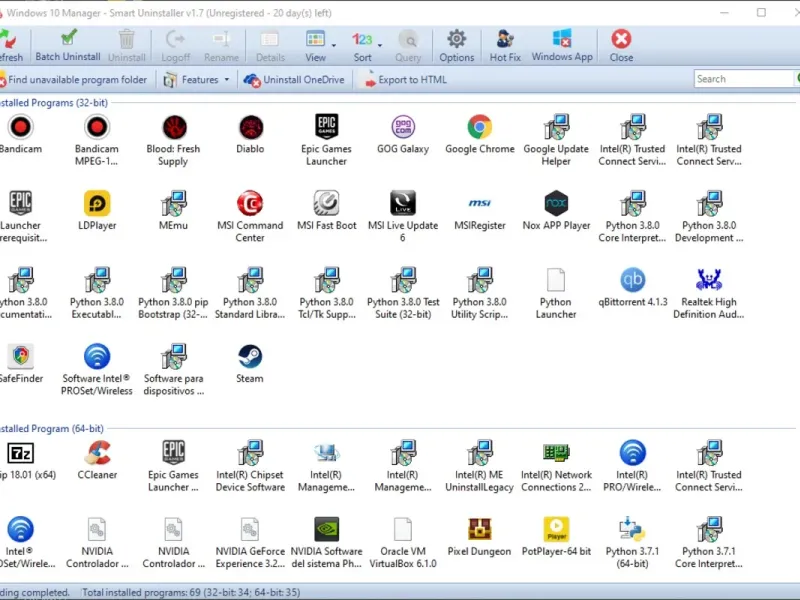Click the View toolbar button
800x600 pixels.
pyautogui.click(x=315, y=45)
